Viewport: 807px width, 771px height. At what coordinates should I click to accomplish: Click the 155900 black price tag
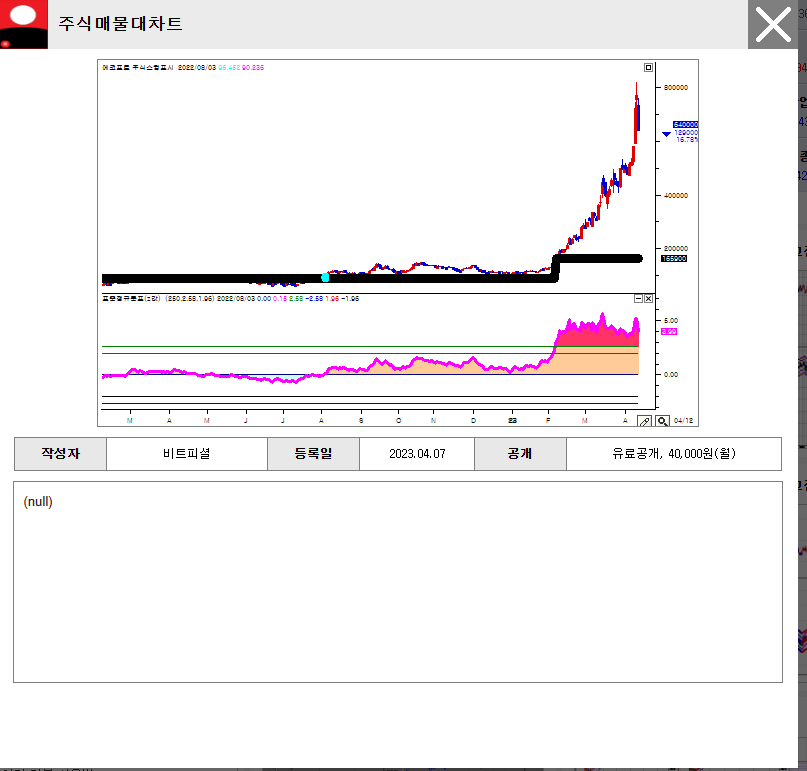point(673,258)
